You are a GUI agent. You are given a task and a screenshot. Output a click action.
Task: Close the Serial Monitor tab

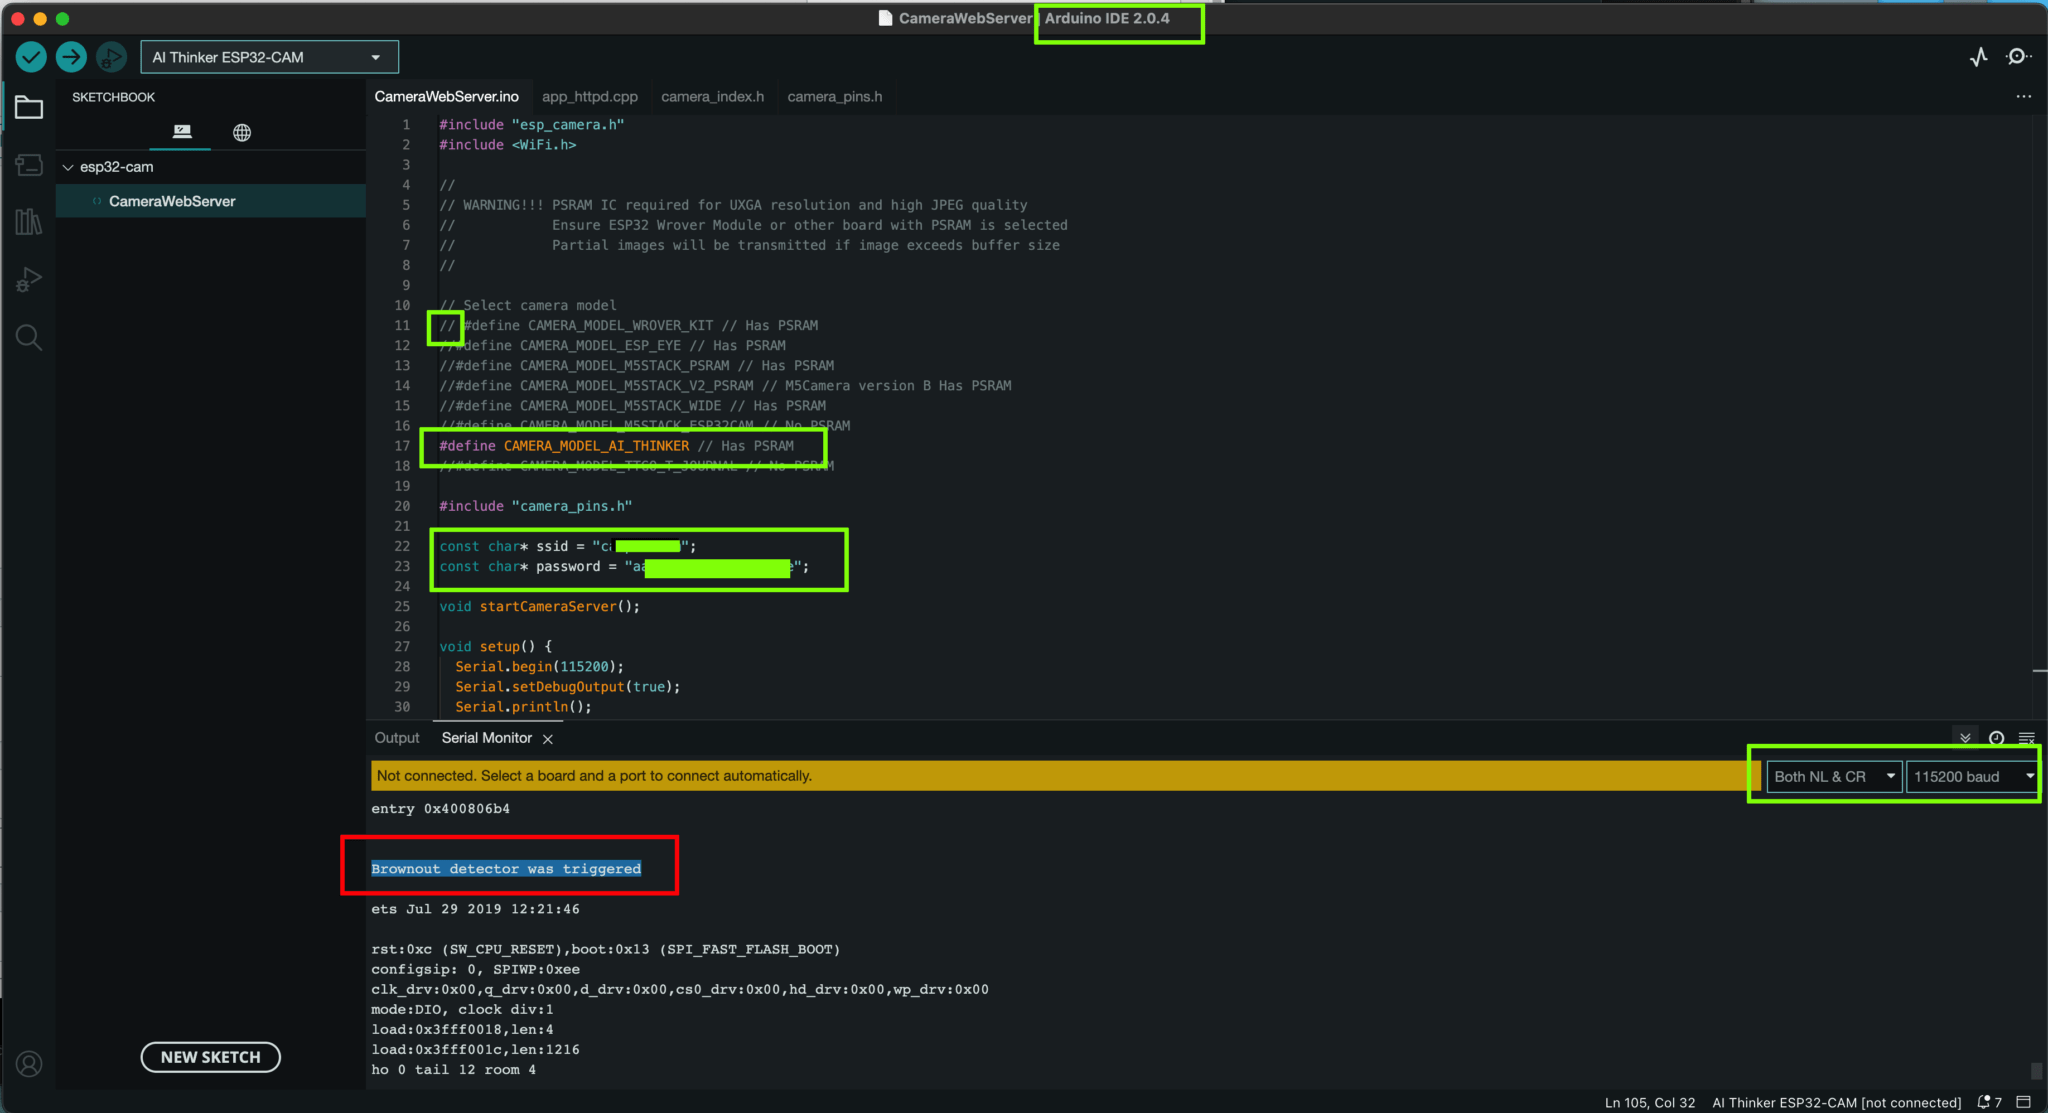548,739
